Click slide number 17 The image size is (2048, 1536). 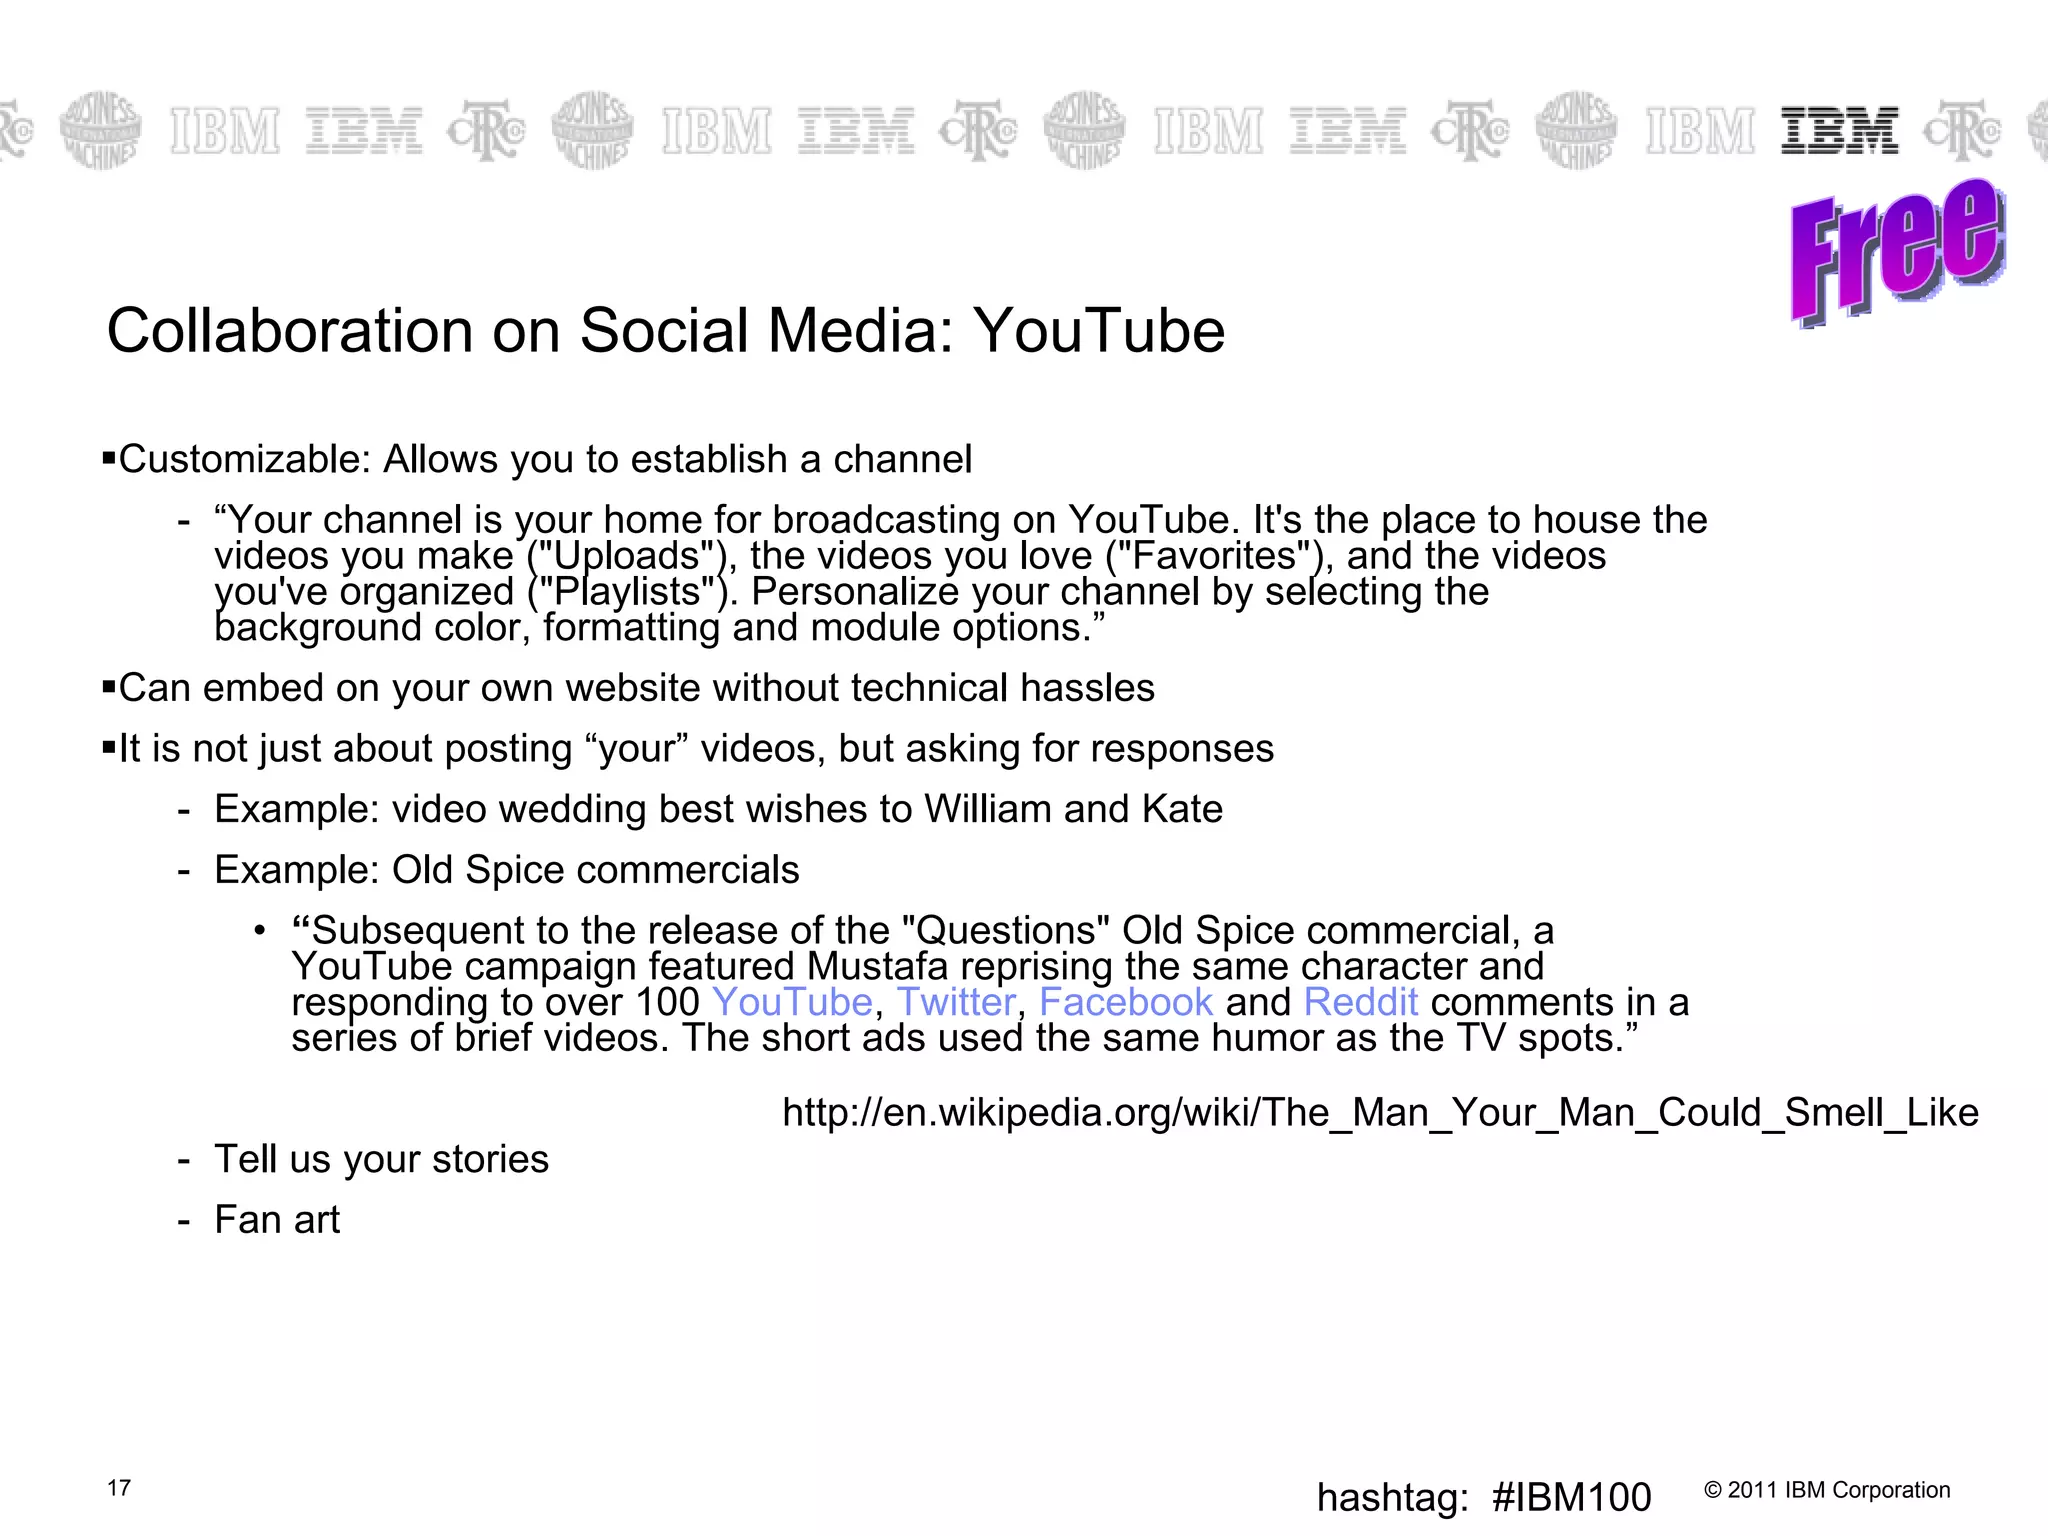[119, 1488]
